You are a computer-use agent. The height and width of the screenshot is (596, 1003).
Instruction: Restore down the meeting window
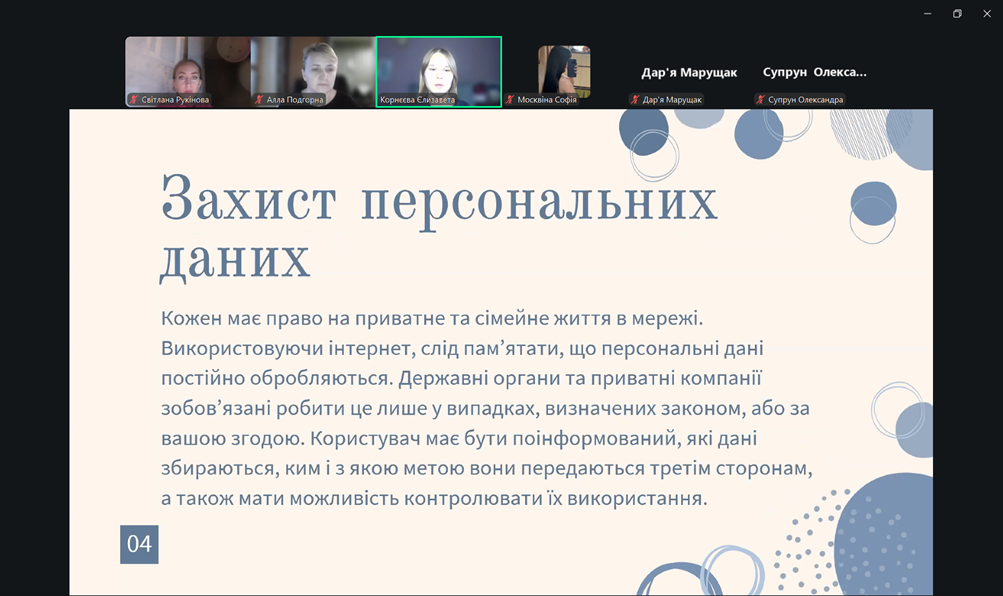click(957, 14)
